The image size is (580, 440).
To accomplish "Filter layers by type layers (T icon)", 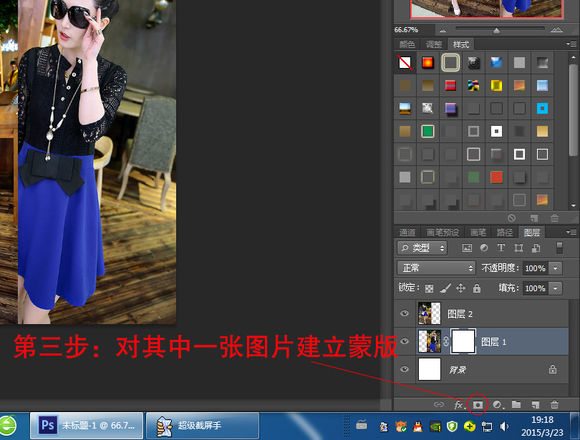I will tap(501, 248).
